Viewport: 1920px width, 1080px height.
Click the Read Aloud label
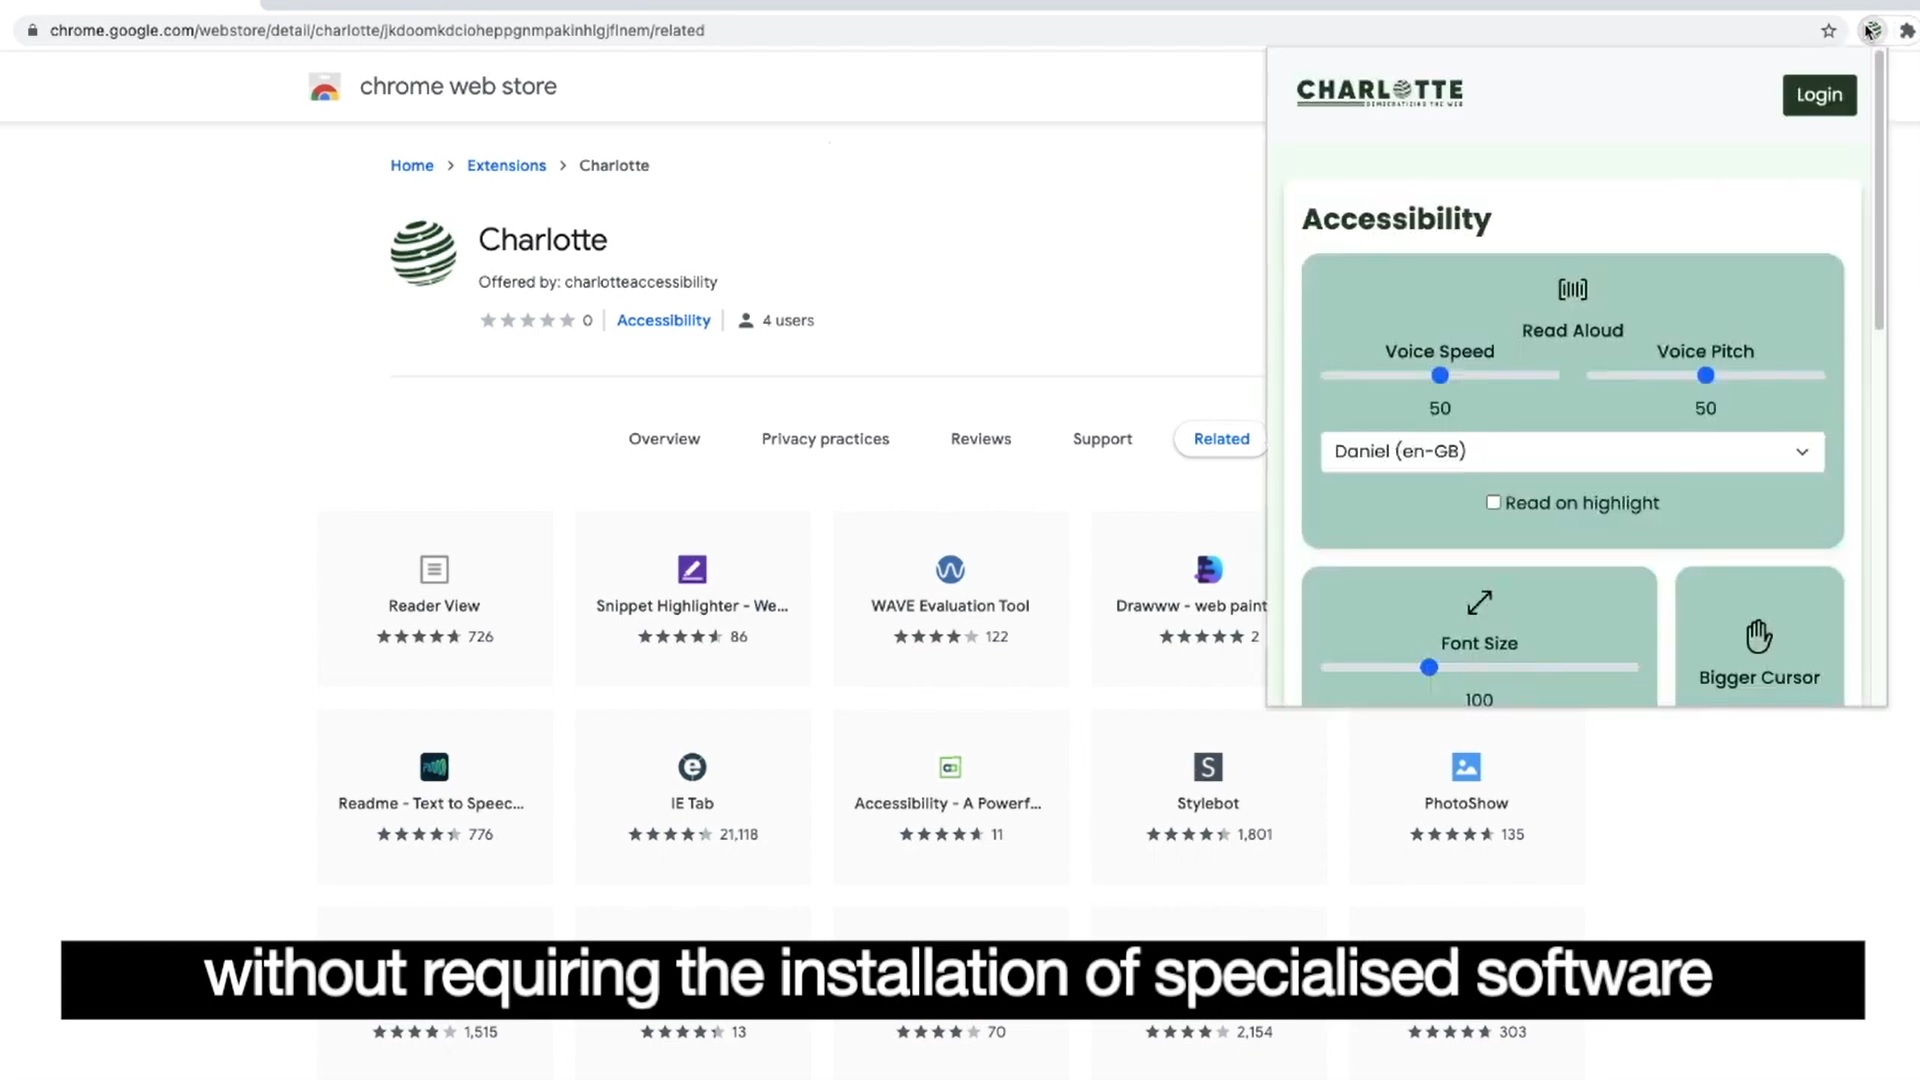1572,330
